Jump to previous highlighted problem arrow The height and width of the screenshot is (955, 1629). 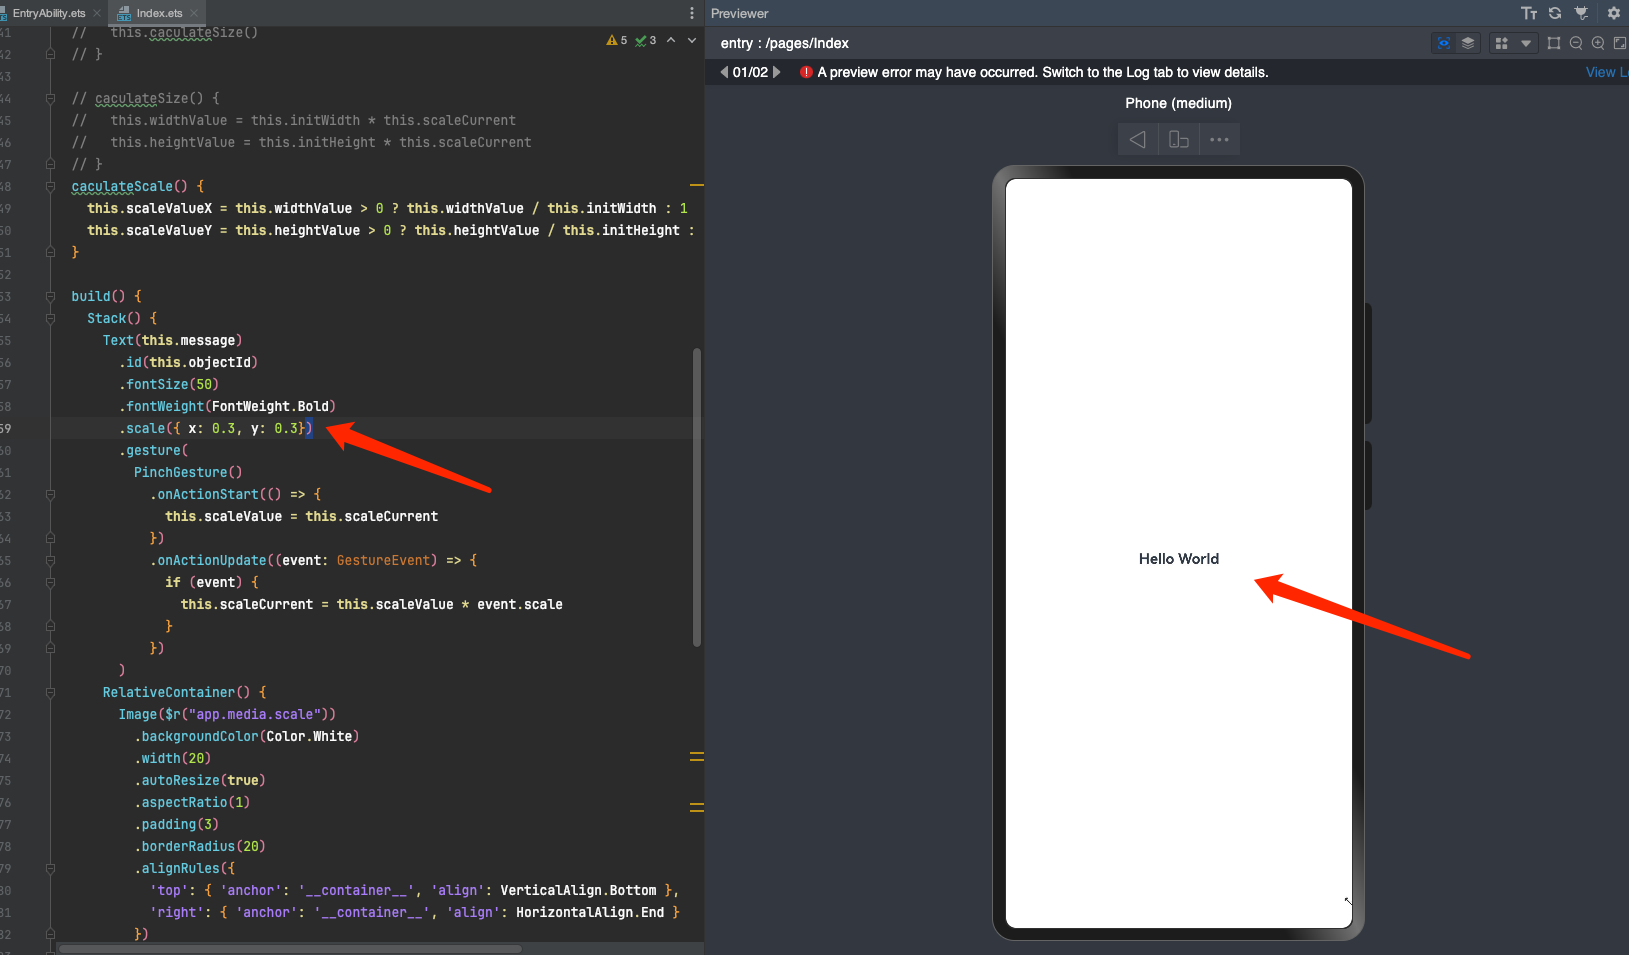pyautogui.click(x=671, y=40)
